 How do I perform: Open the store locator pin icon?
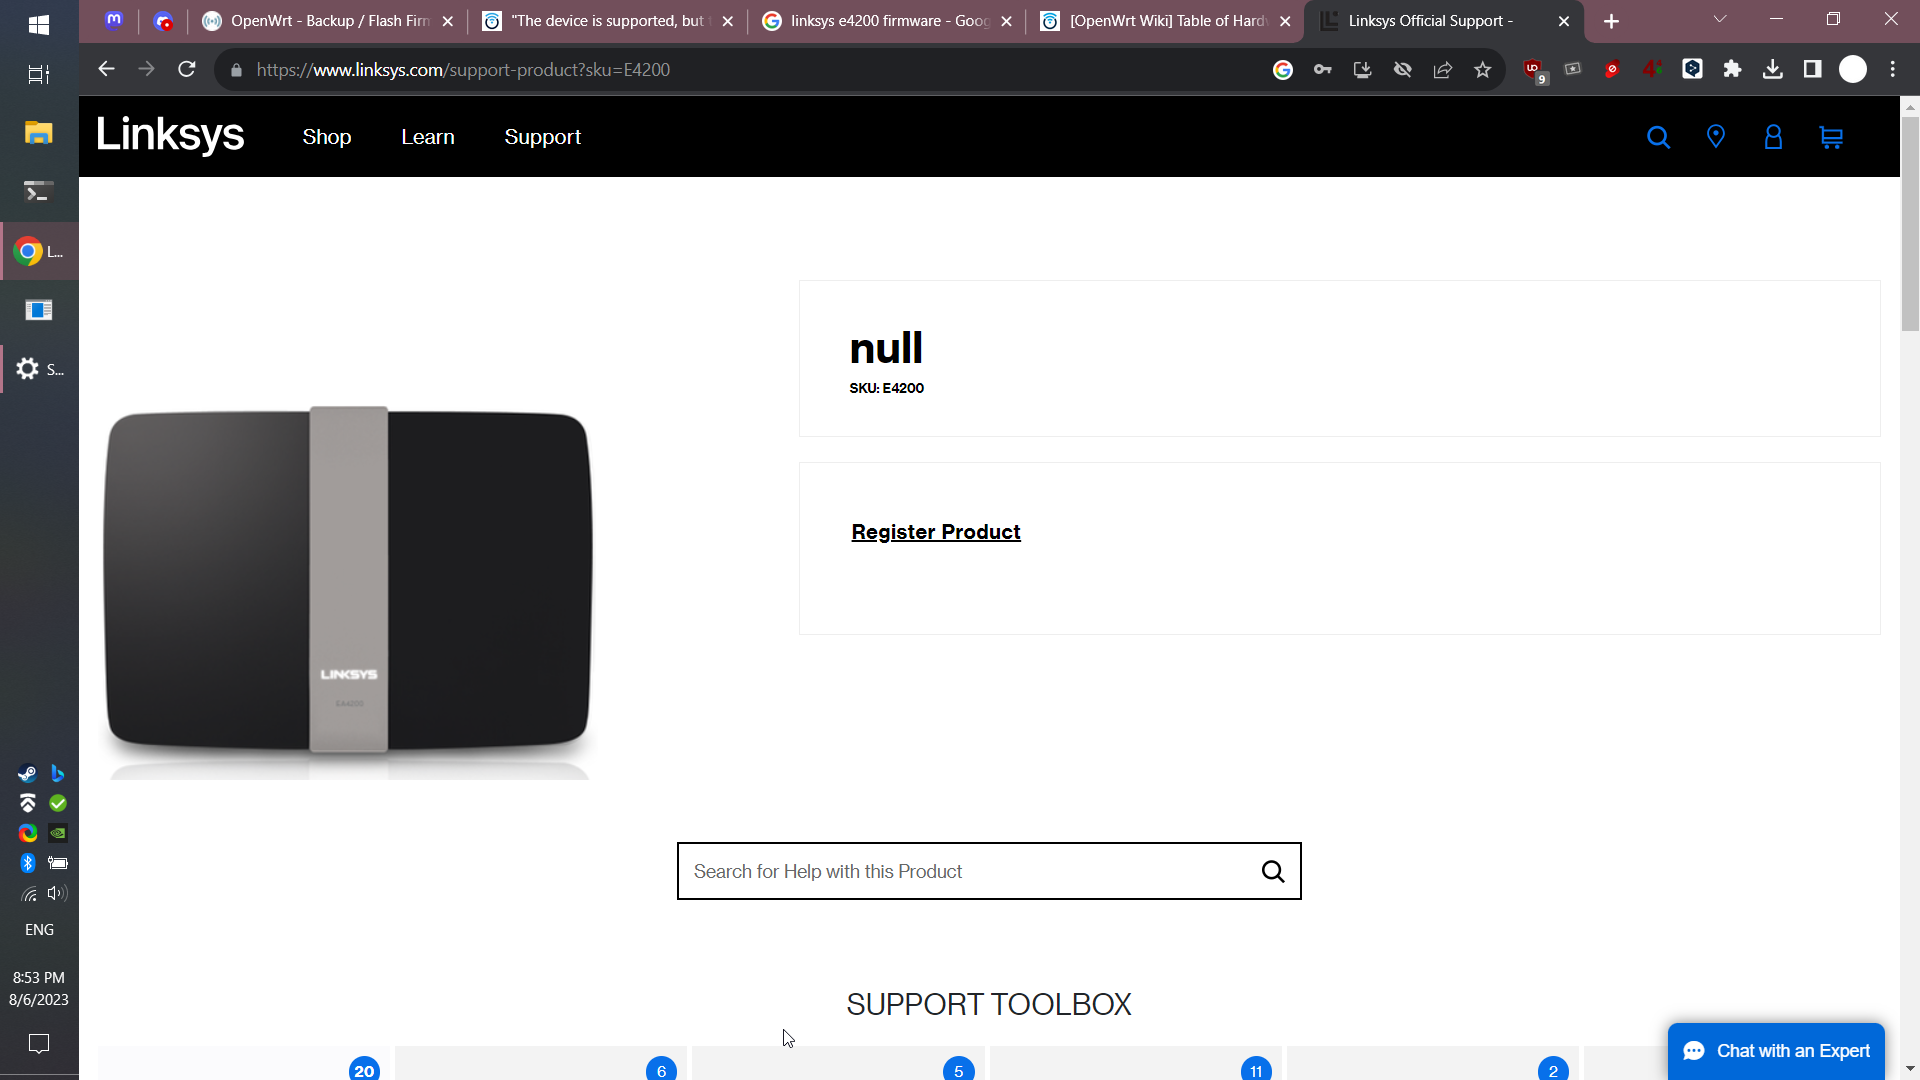[1716, 137]
